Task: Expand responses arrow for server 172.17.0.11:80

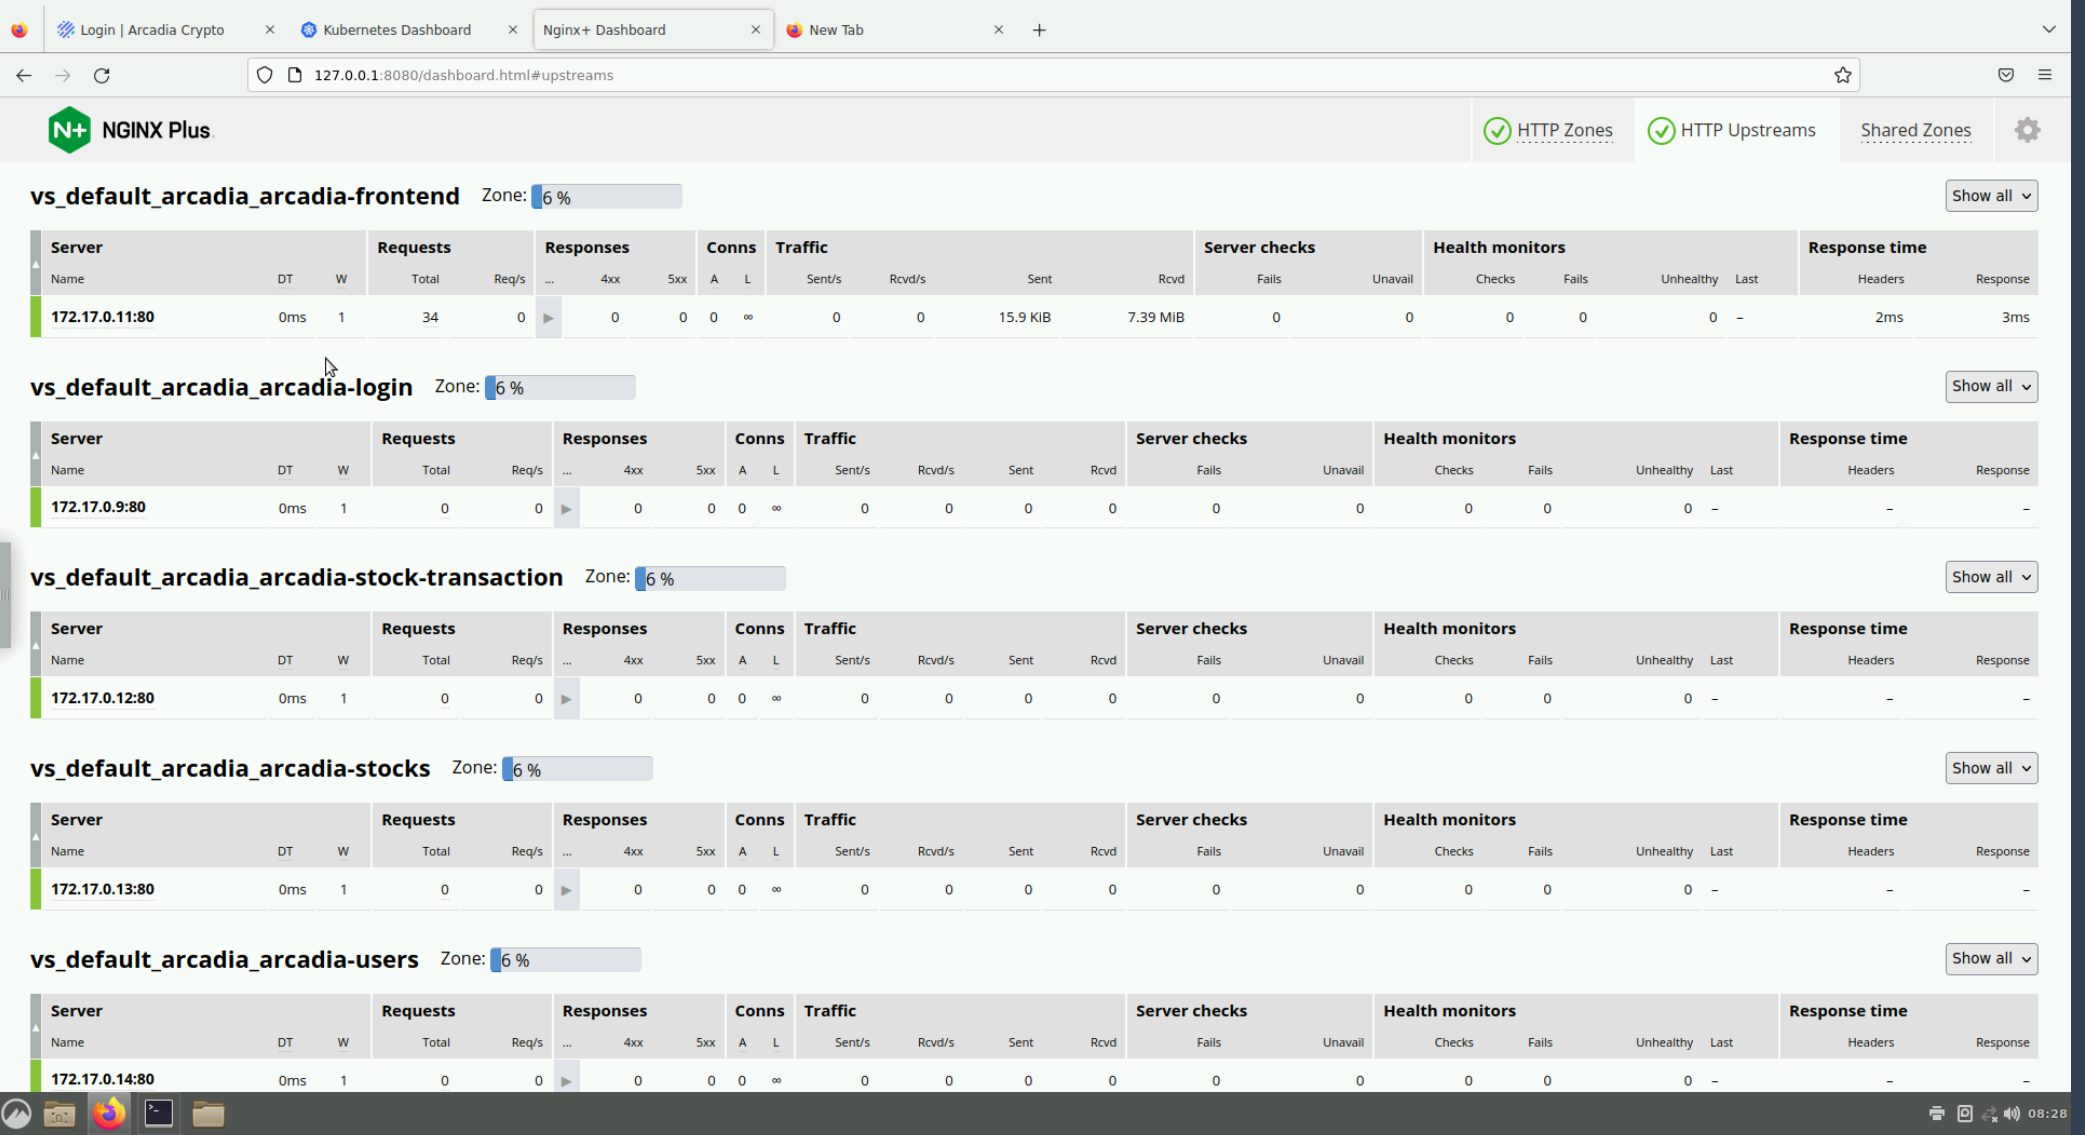Action: 548,317
